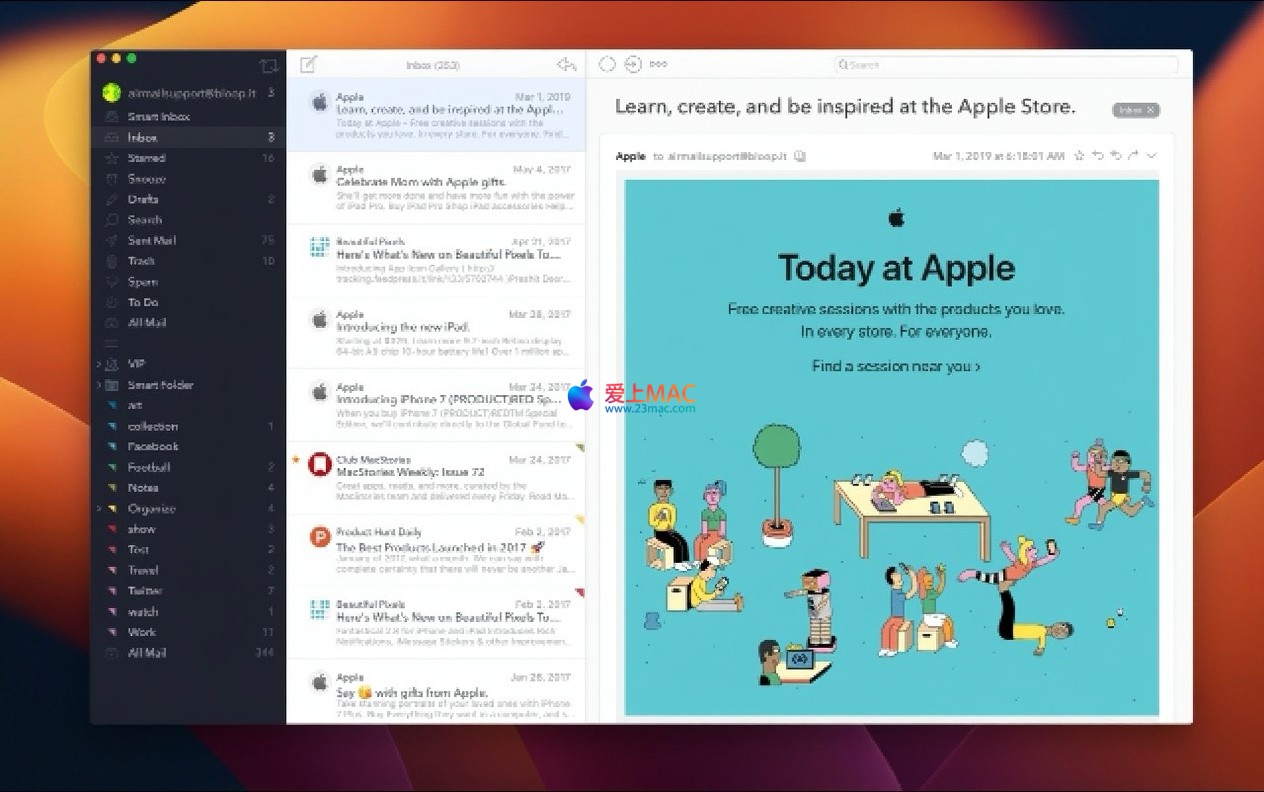Image resolution: width=1264 pixels, height=792 pixels.
Task: Click in the Search field
Action: (1005, 65)
